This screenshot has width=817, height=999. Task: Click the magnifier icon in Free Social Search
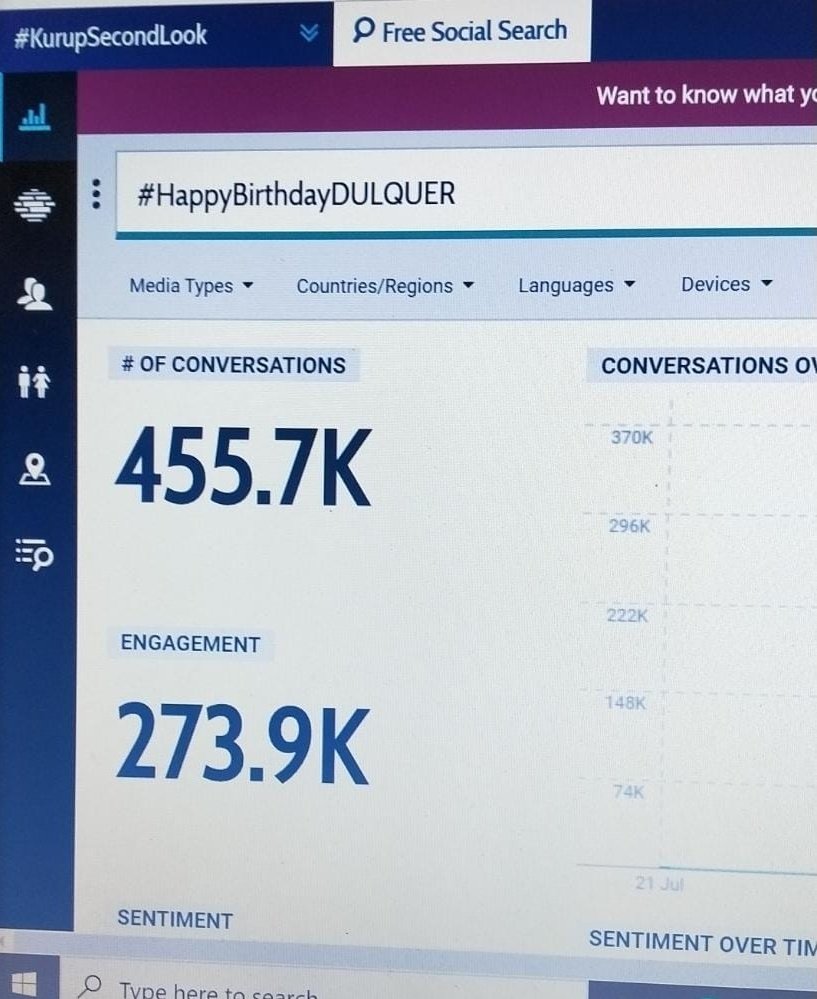(x=363, y=30)
